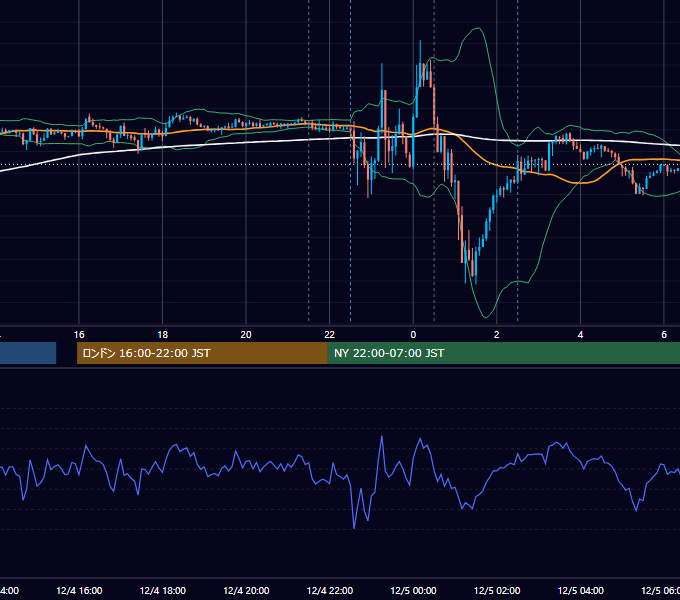Click the 12/4 18:00 time label

[163, 590]
